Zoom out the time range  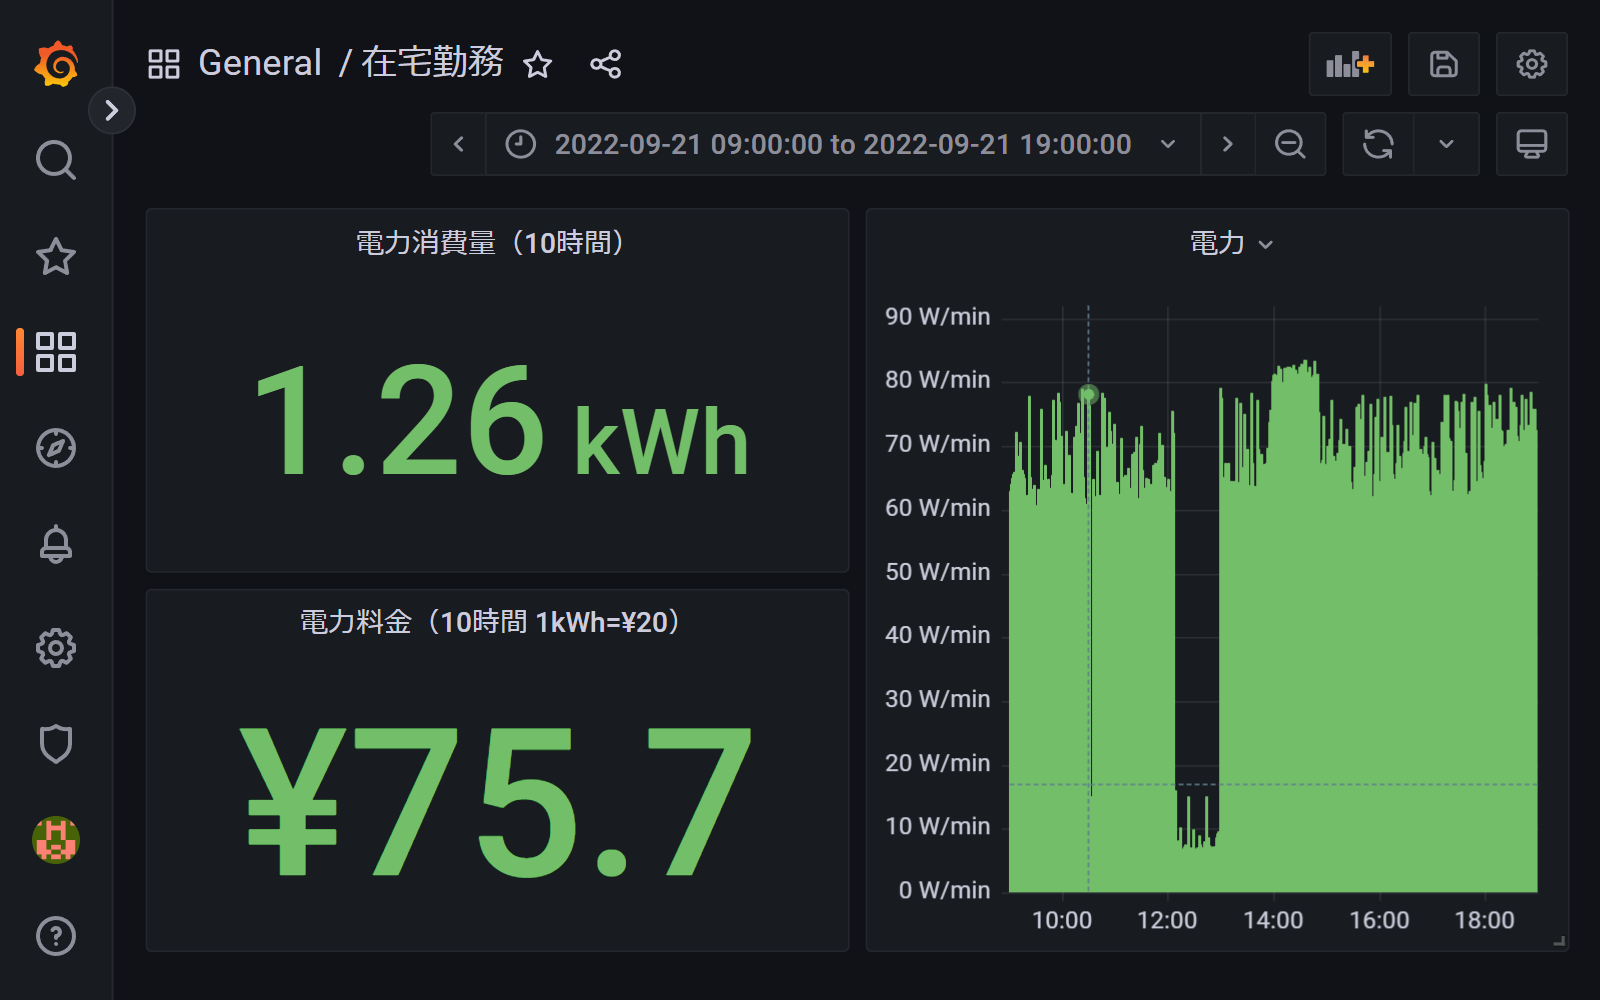click(1289, 144)
